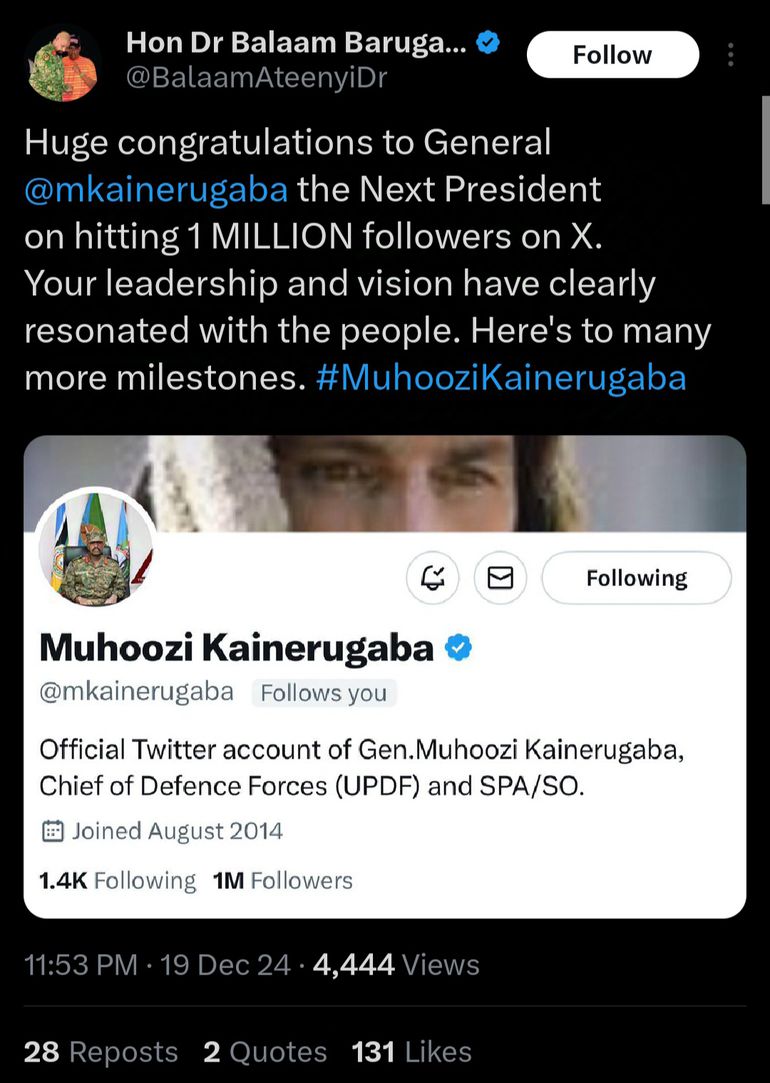Click Muhoozi Kainerugaba's round profile photo
The image size is (770, 1083).
point(96,548)
